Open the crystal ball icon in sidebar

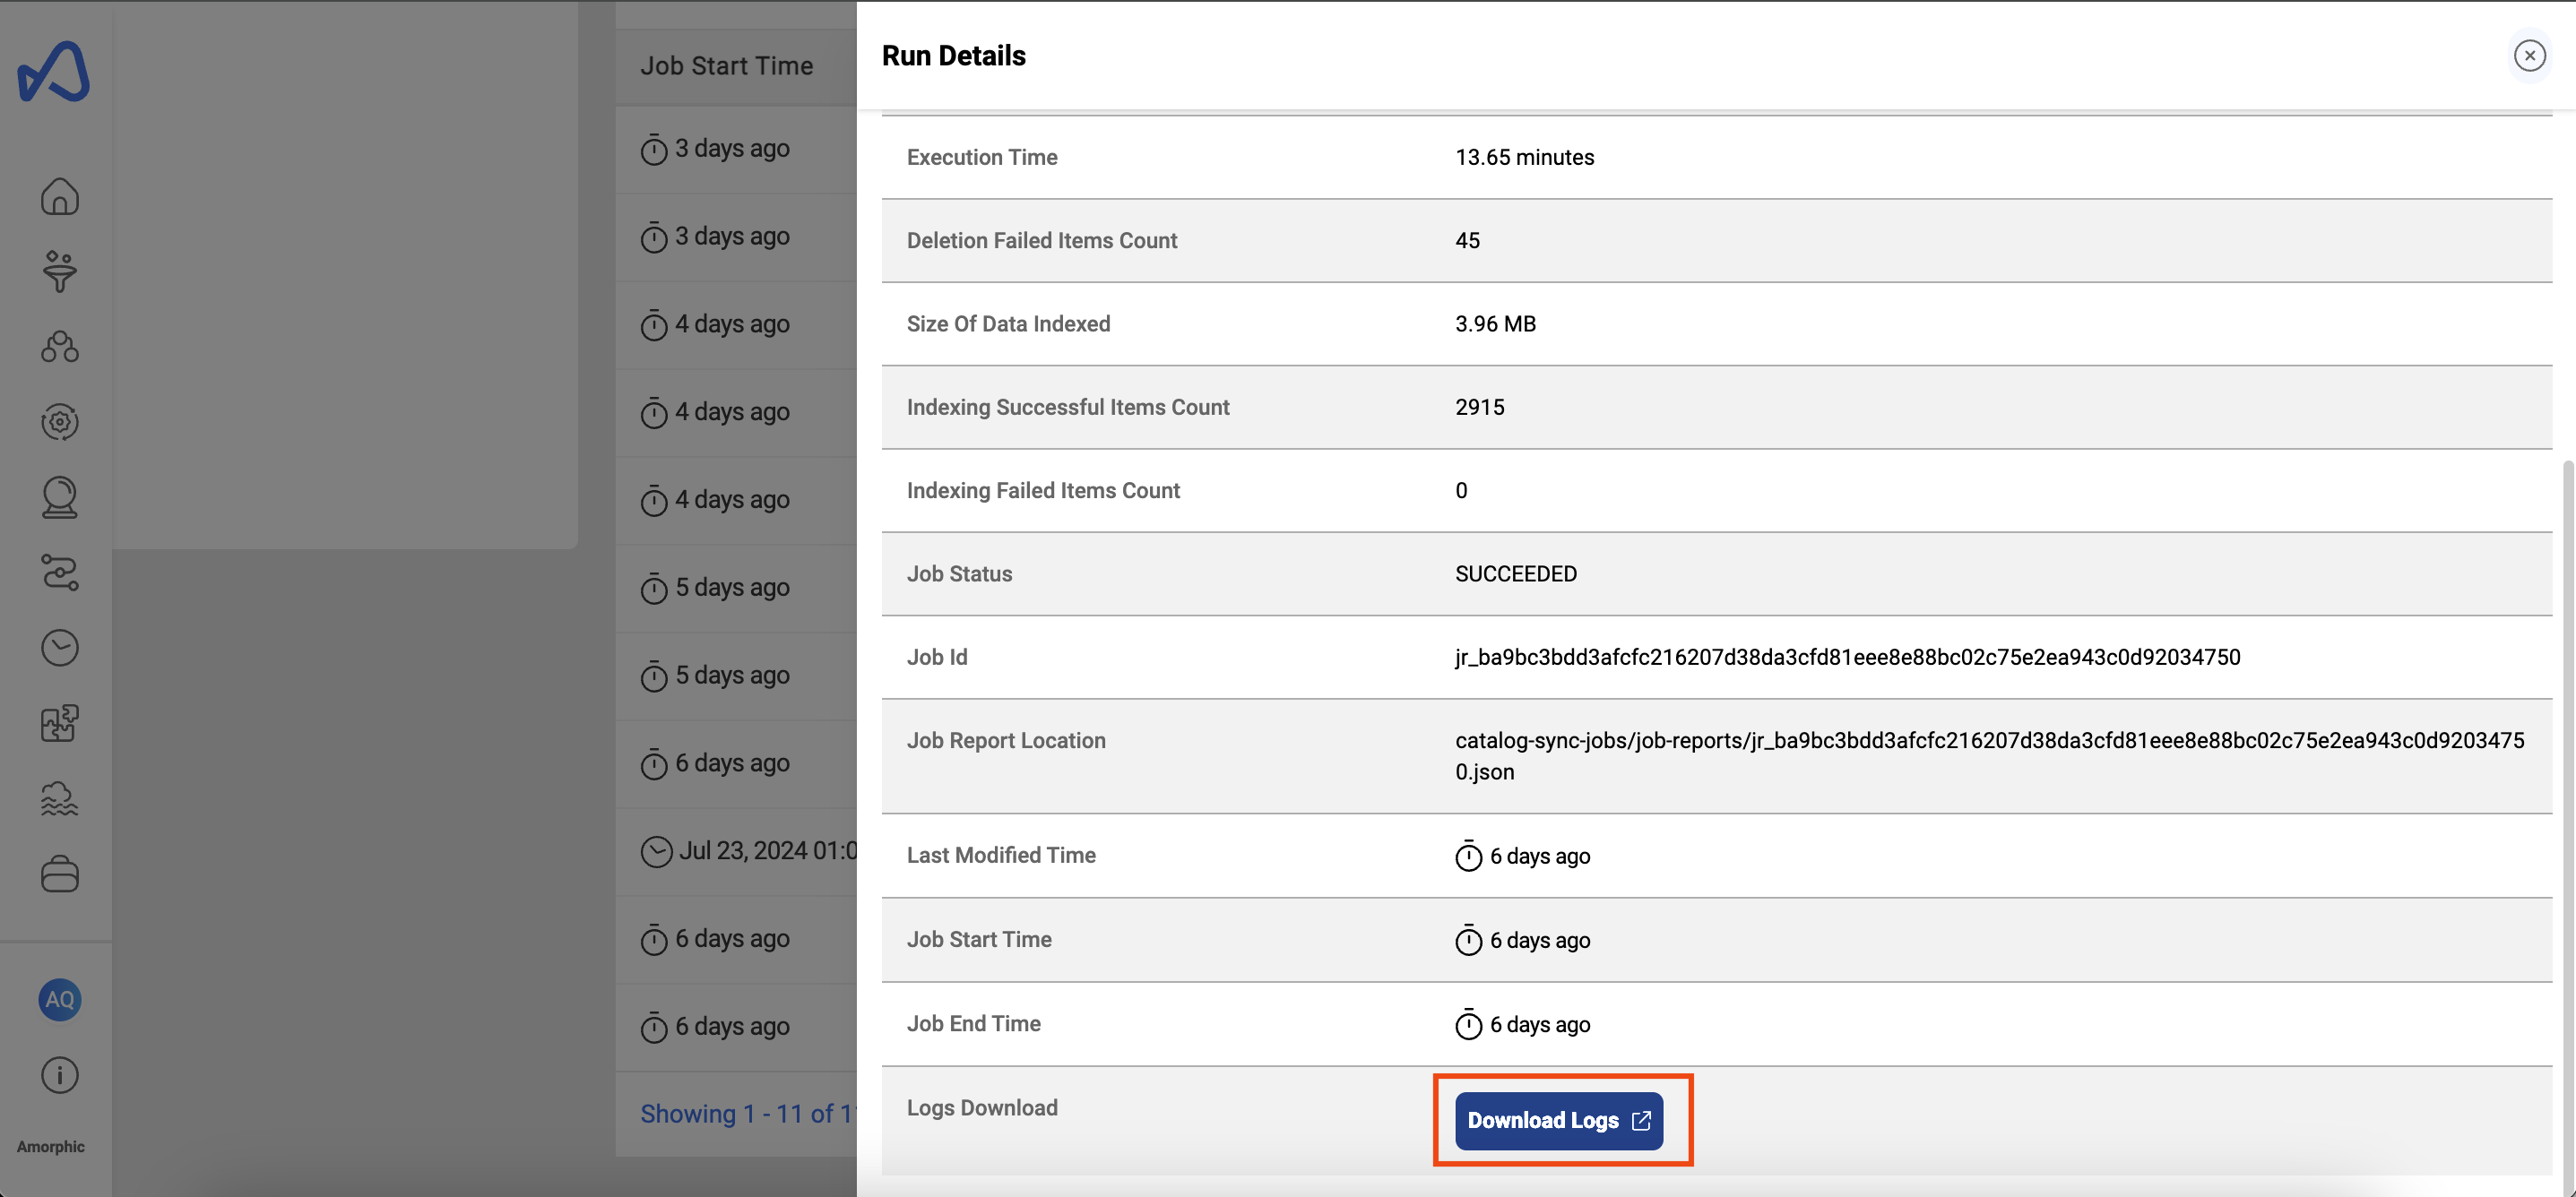[x=59, y=497]
